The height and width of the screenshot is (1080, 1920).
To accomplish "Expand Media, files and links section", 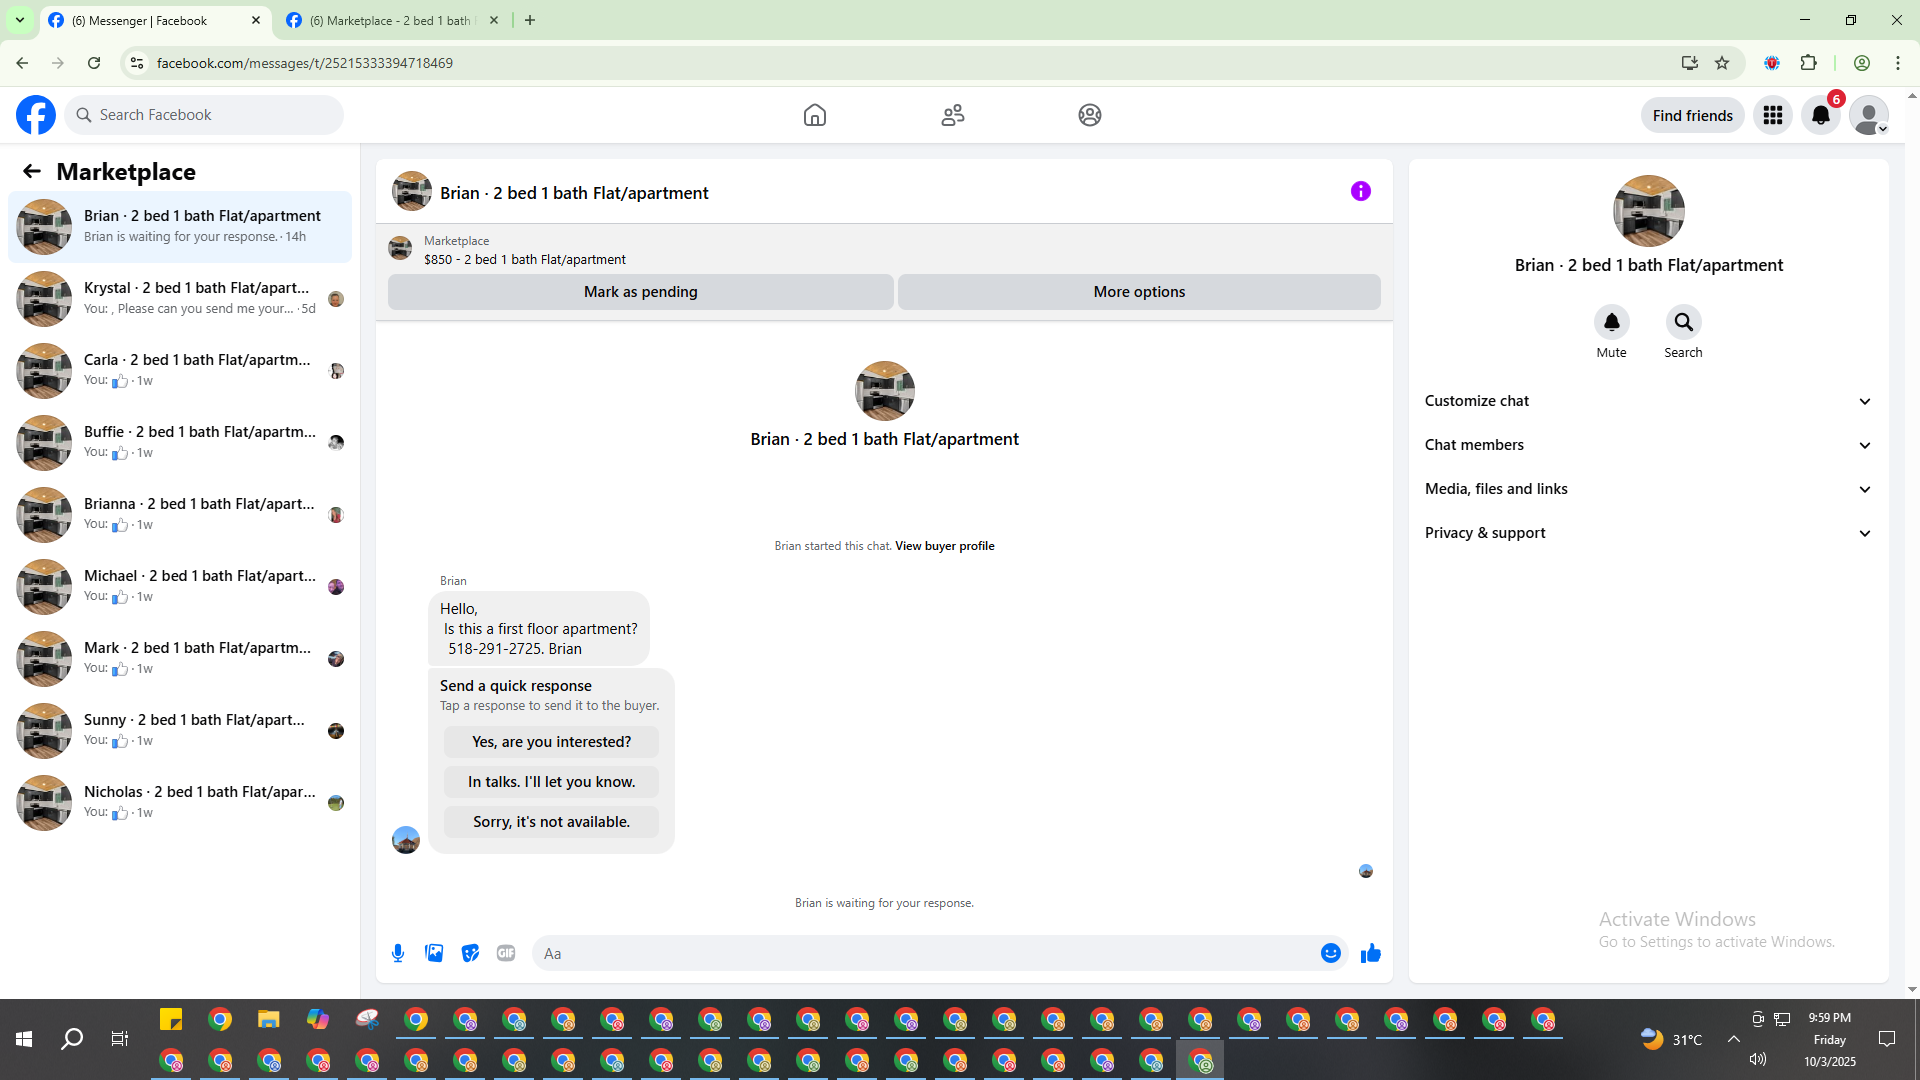I will tap(1648, 489).
